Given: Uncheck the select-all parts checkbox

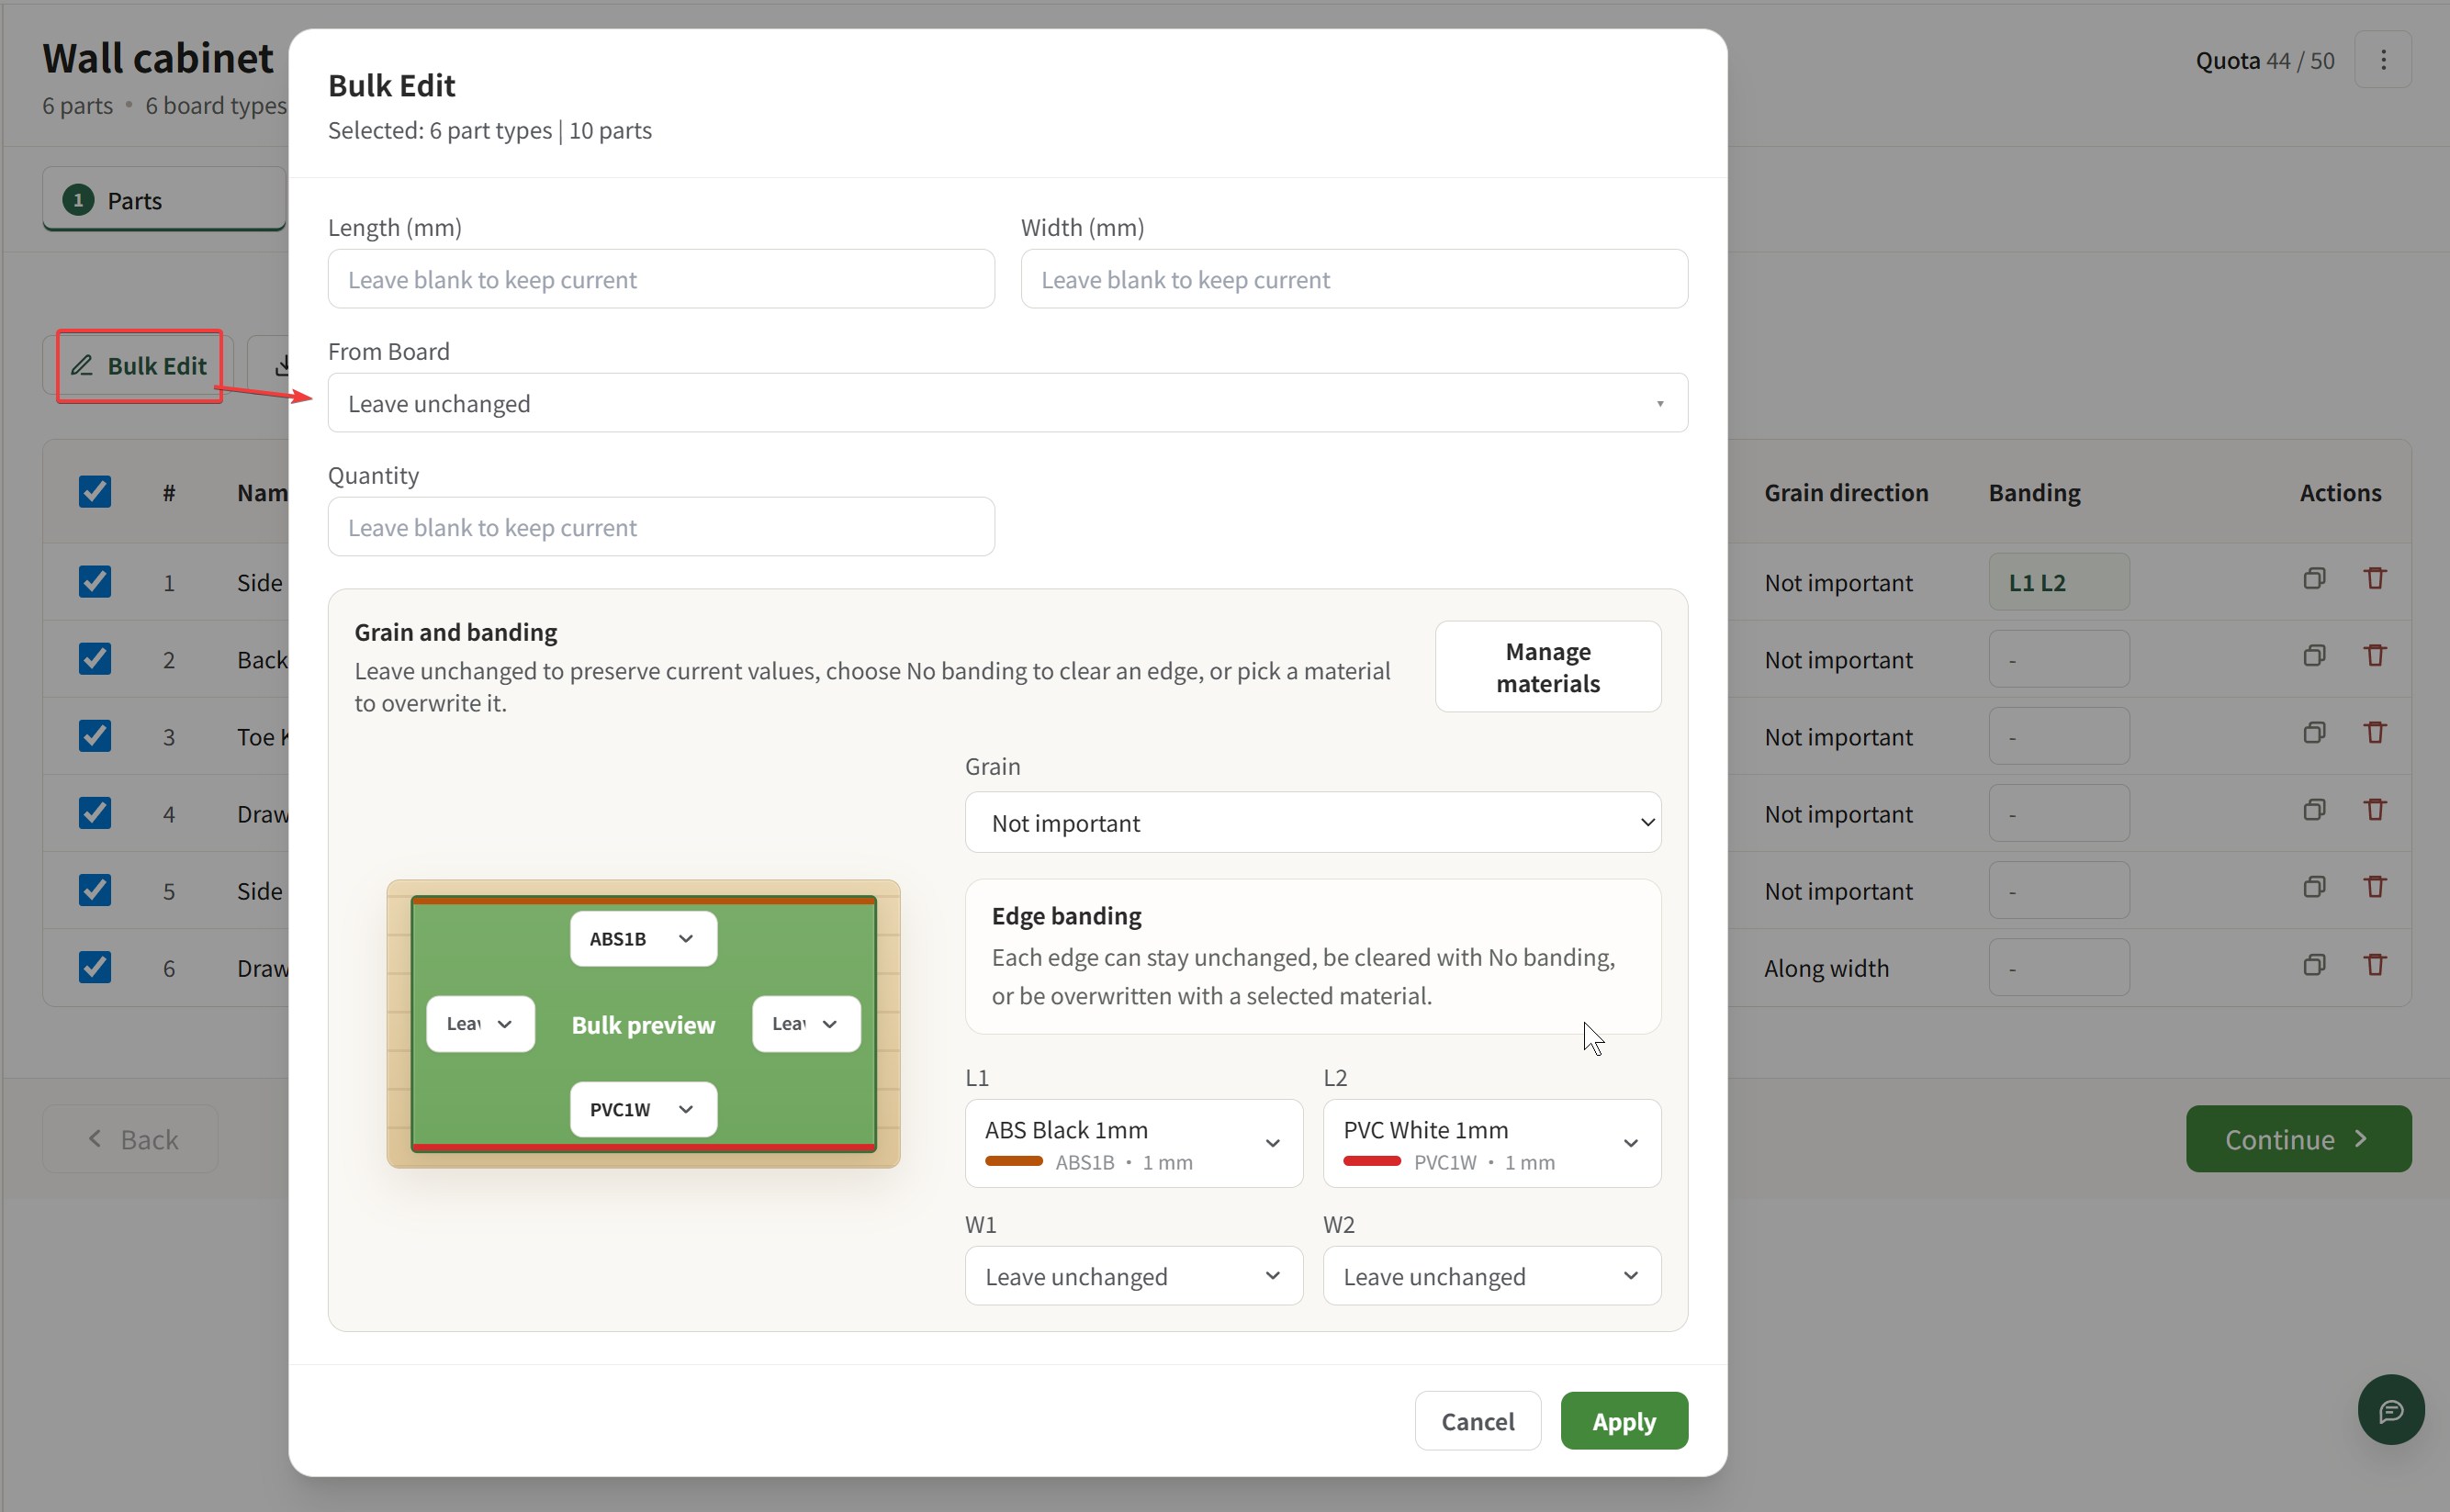Looking at the screenshot, I should coord(95,492).
